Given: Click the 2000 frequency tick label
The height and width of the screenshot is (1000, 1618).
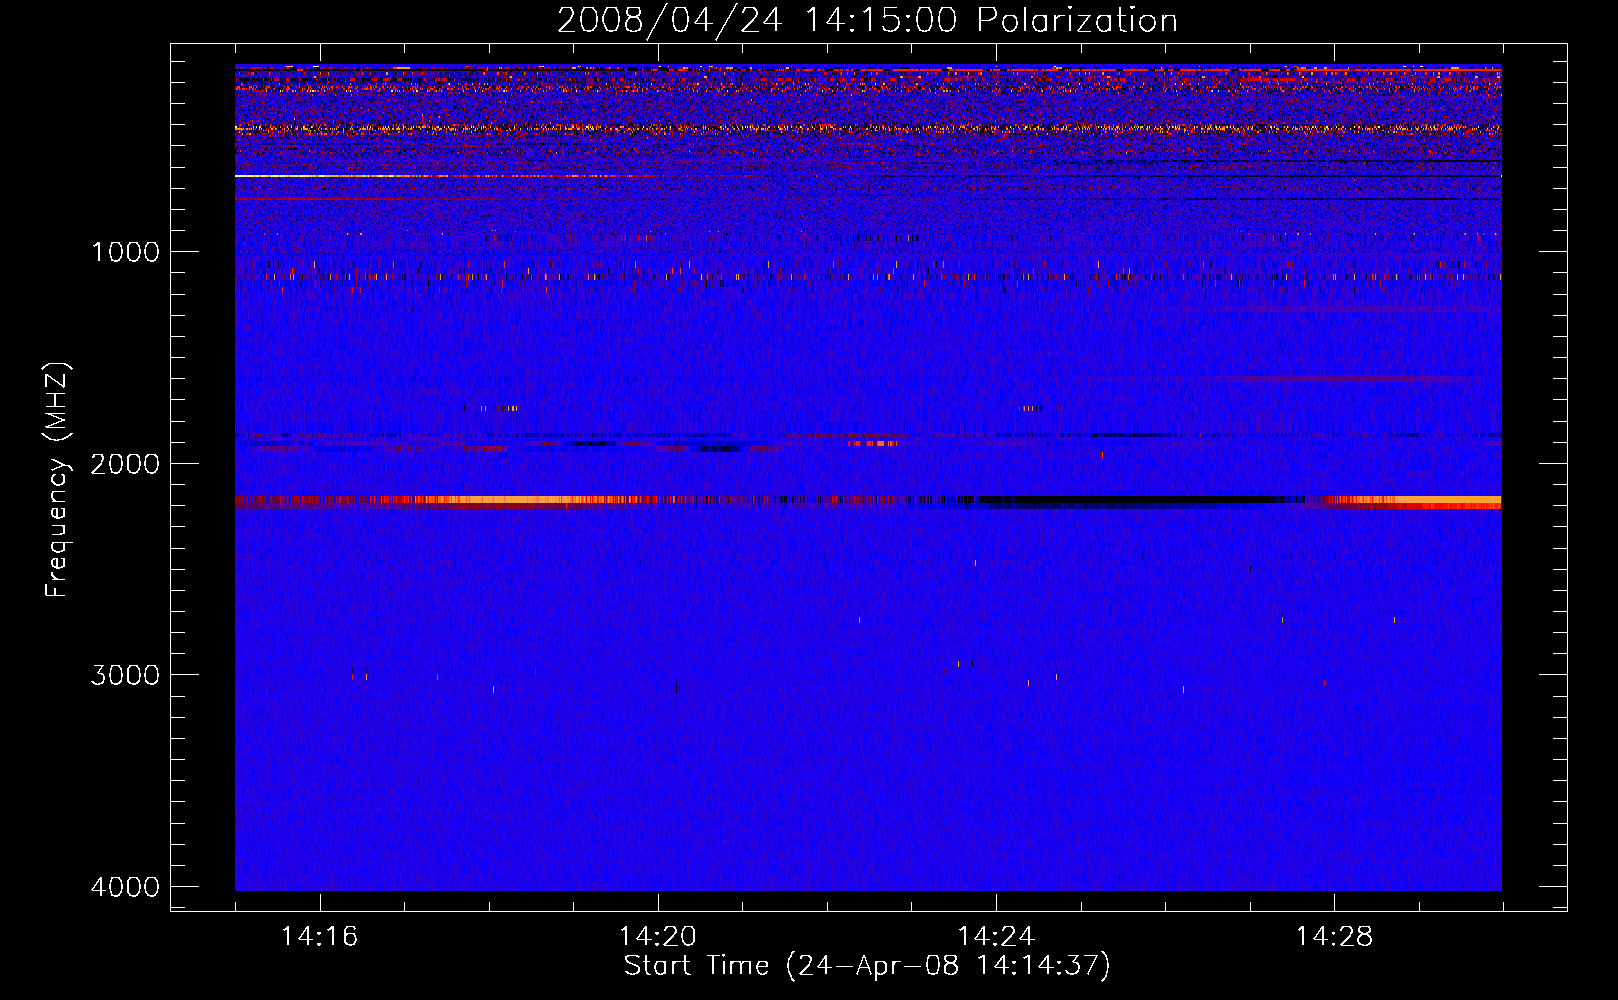Looking at the screenshot, I should pos(125,464).
